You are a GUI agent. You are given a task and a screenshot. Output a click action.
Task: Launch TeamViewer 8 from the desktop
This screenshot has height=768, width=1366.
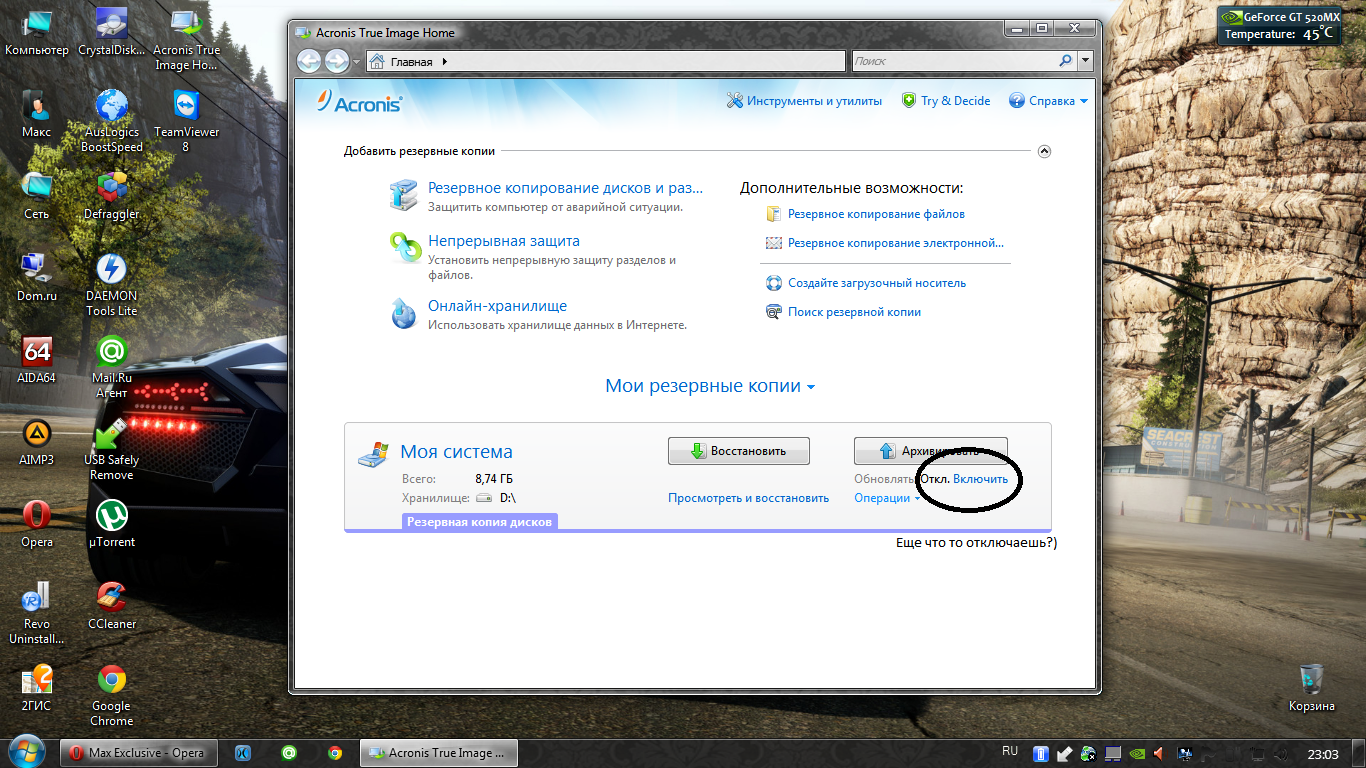tap(186, 121)
